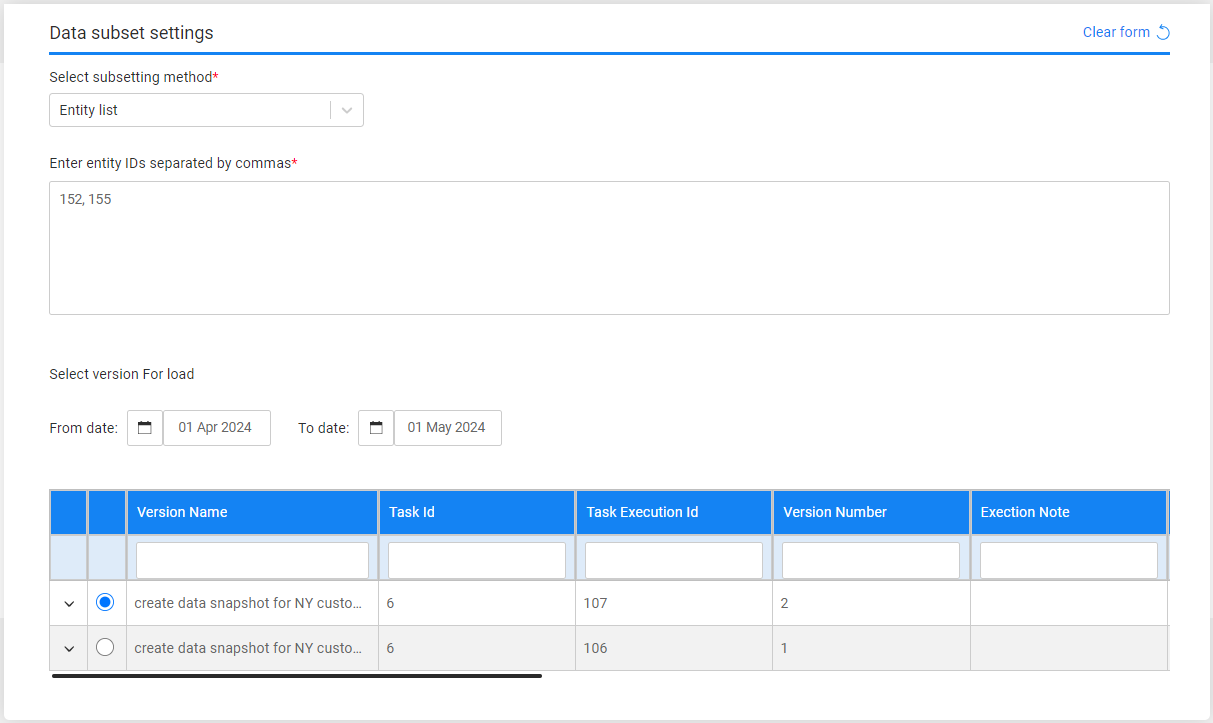
Task: Click the Exection Note filter box
Action: (1068, 559)
